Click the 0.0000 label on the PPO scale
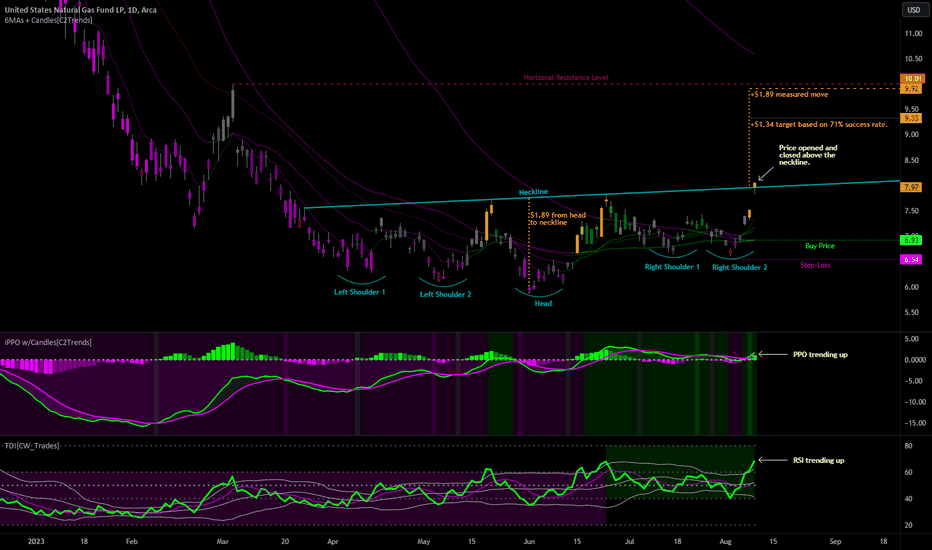932x550 pixels. [915, 360]
